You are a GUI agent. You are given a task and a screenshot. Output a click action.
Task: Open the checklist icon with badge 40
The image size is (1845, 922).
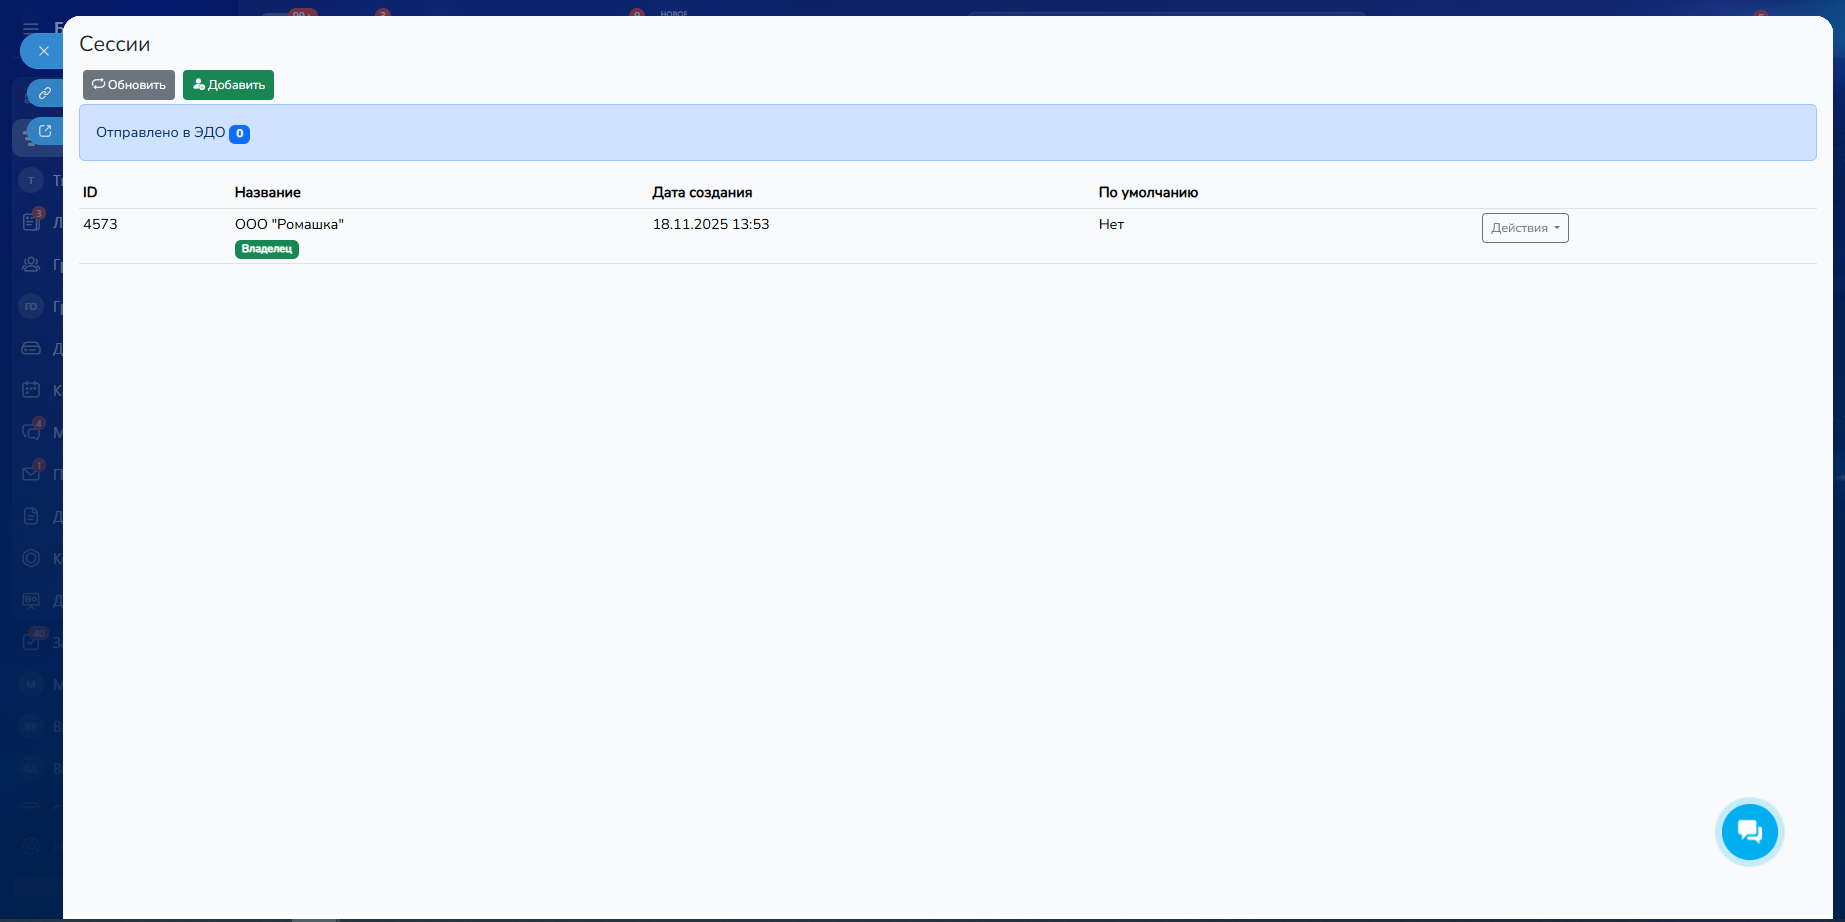32,641
